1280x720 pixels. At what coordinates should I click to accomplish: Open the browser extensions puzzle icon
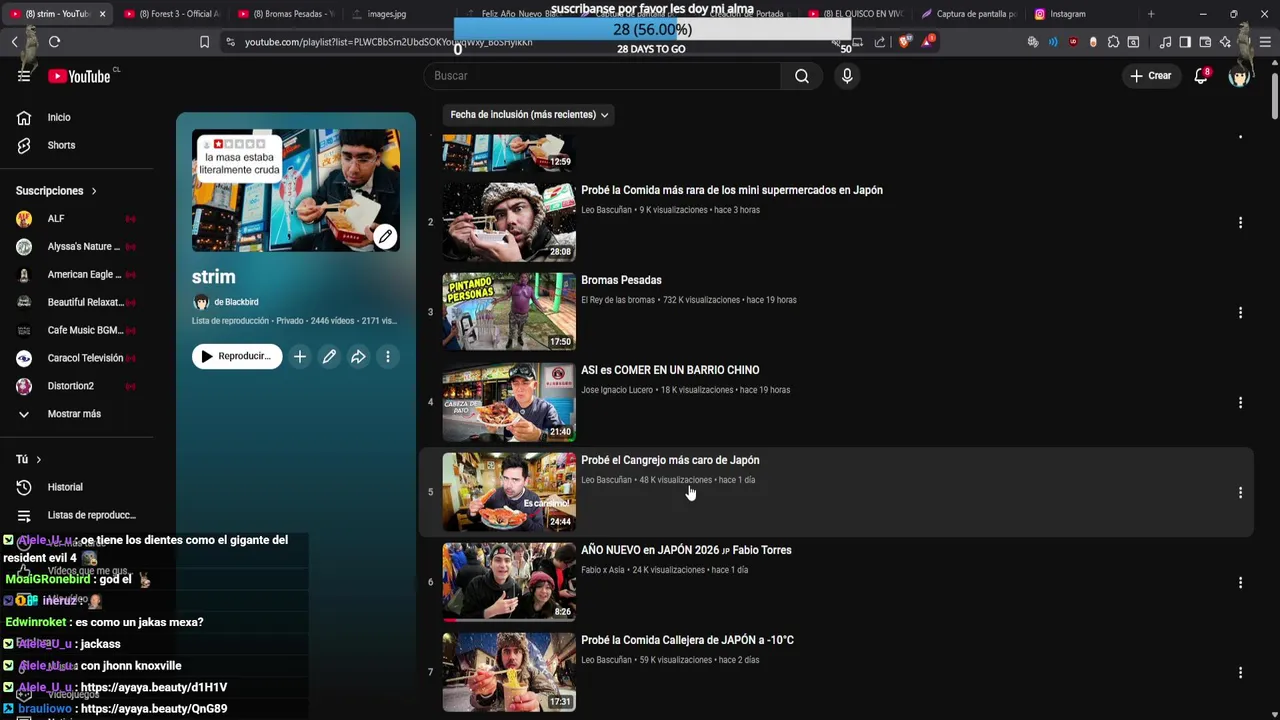pyautogui.click(x=1113, y=42)
